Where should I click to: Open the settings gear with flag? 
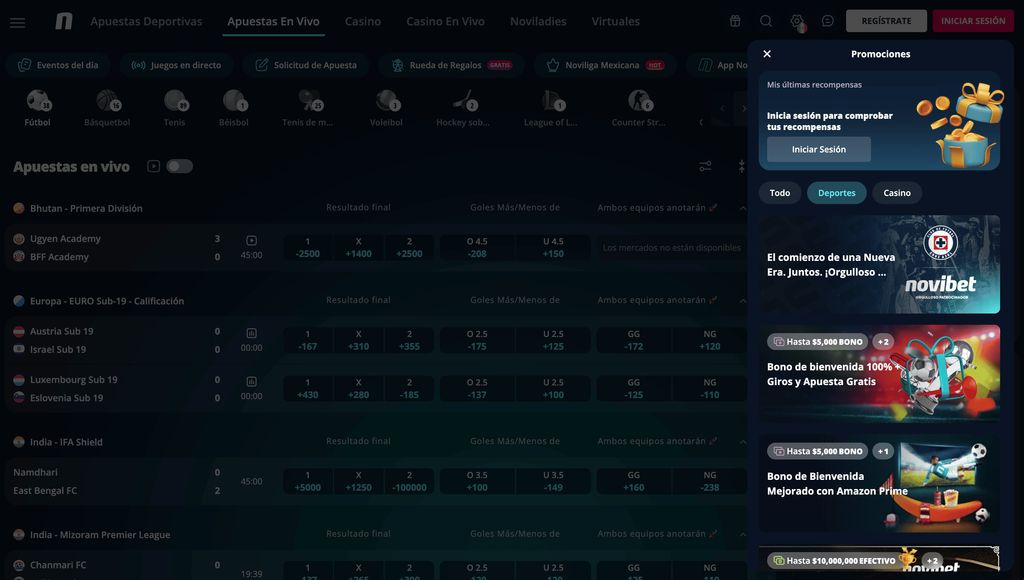pyautogui.click(x=797, y=22)
